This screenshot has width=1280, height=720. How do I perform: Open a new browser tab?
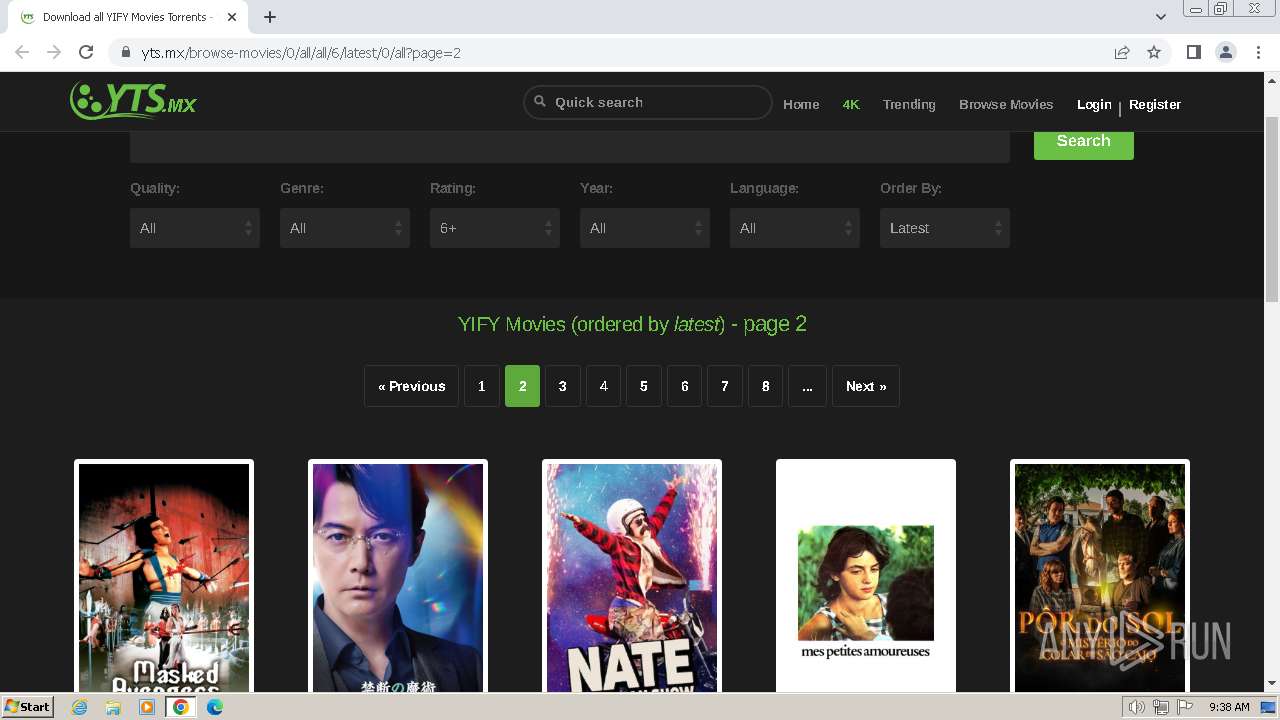[x=270, y=17]
